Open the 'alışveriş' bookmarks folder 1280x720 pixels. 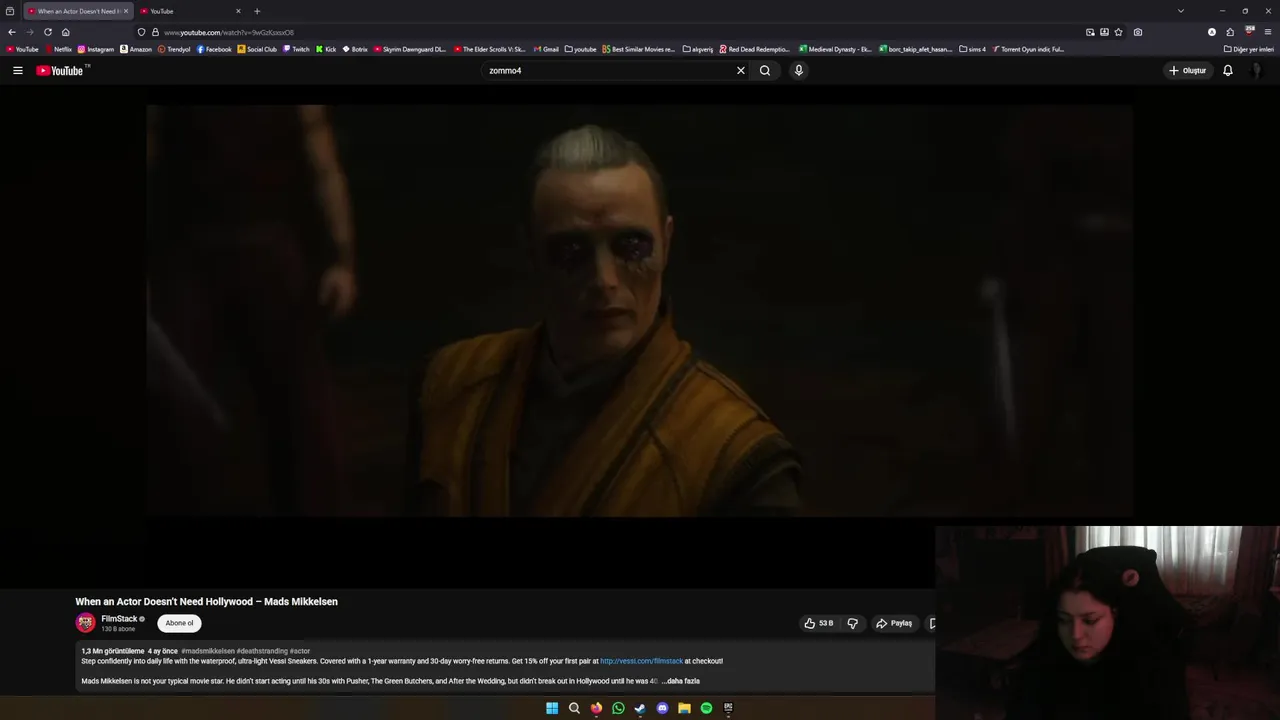698,49
